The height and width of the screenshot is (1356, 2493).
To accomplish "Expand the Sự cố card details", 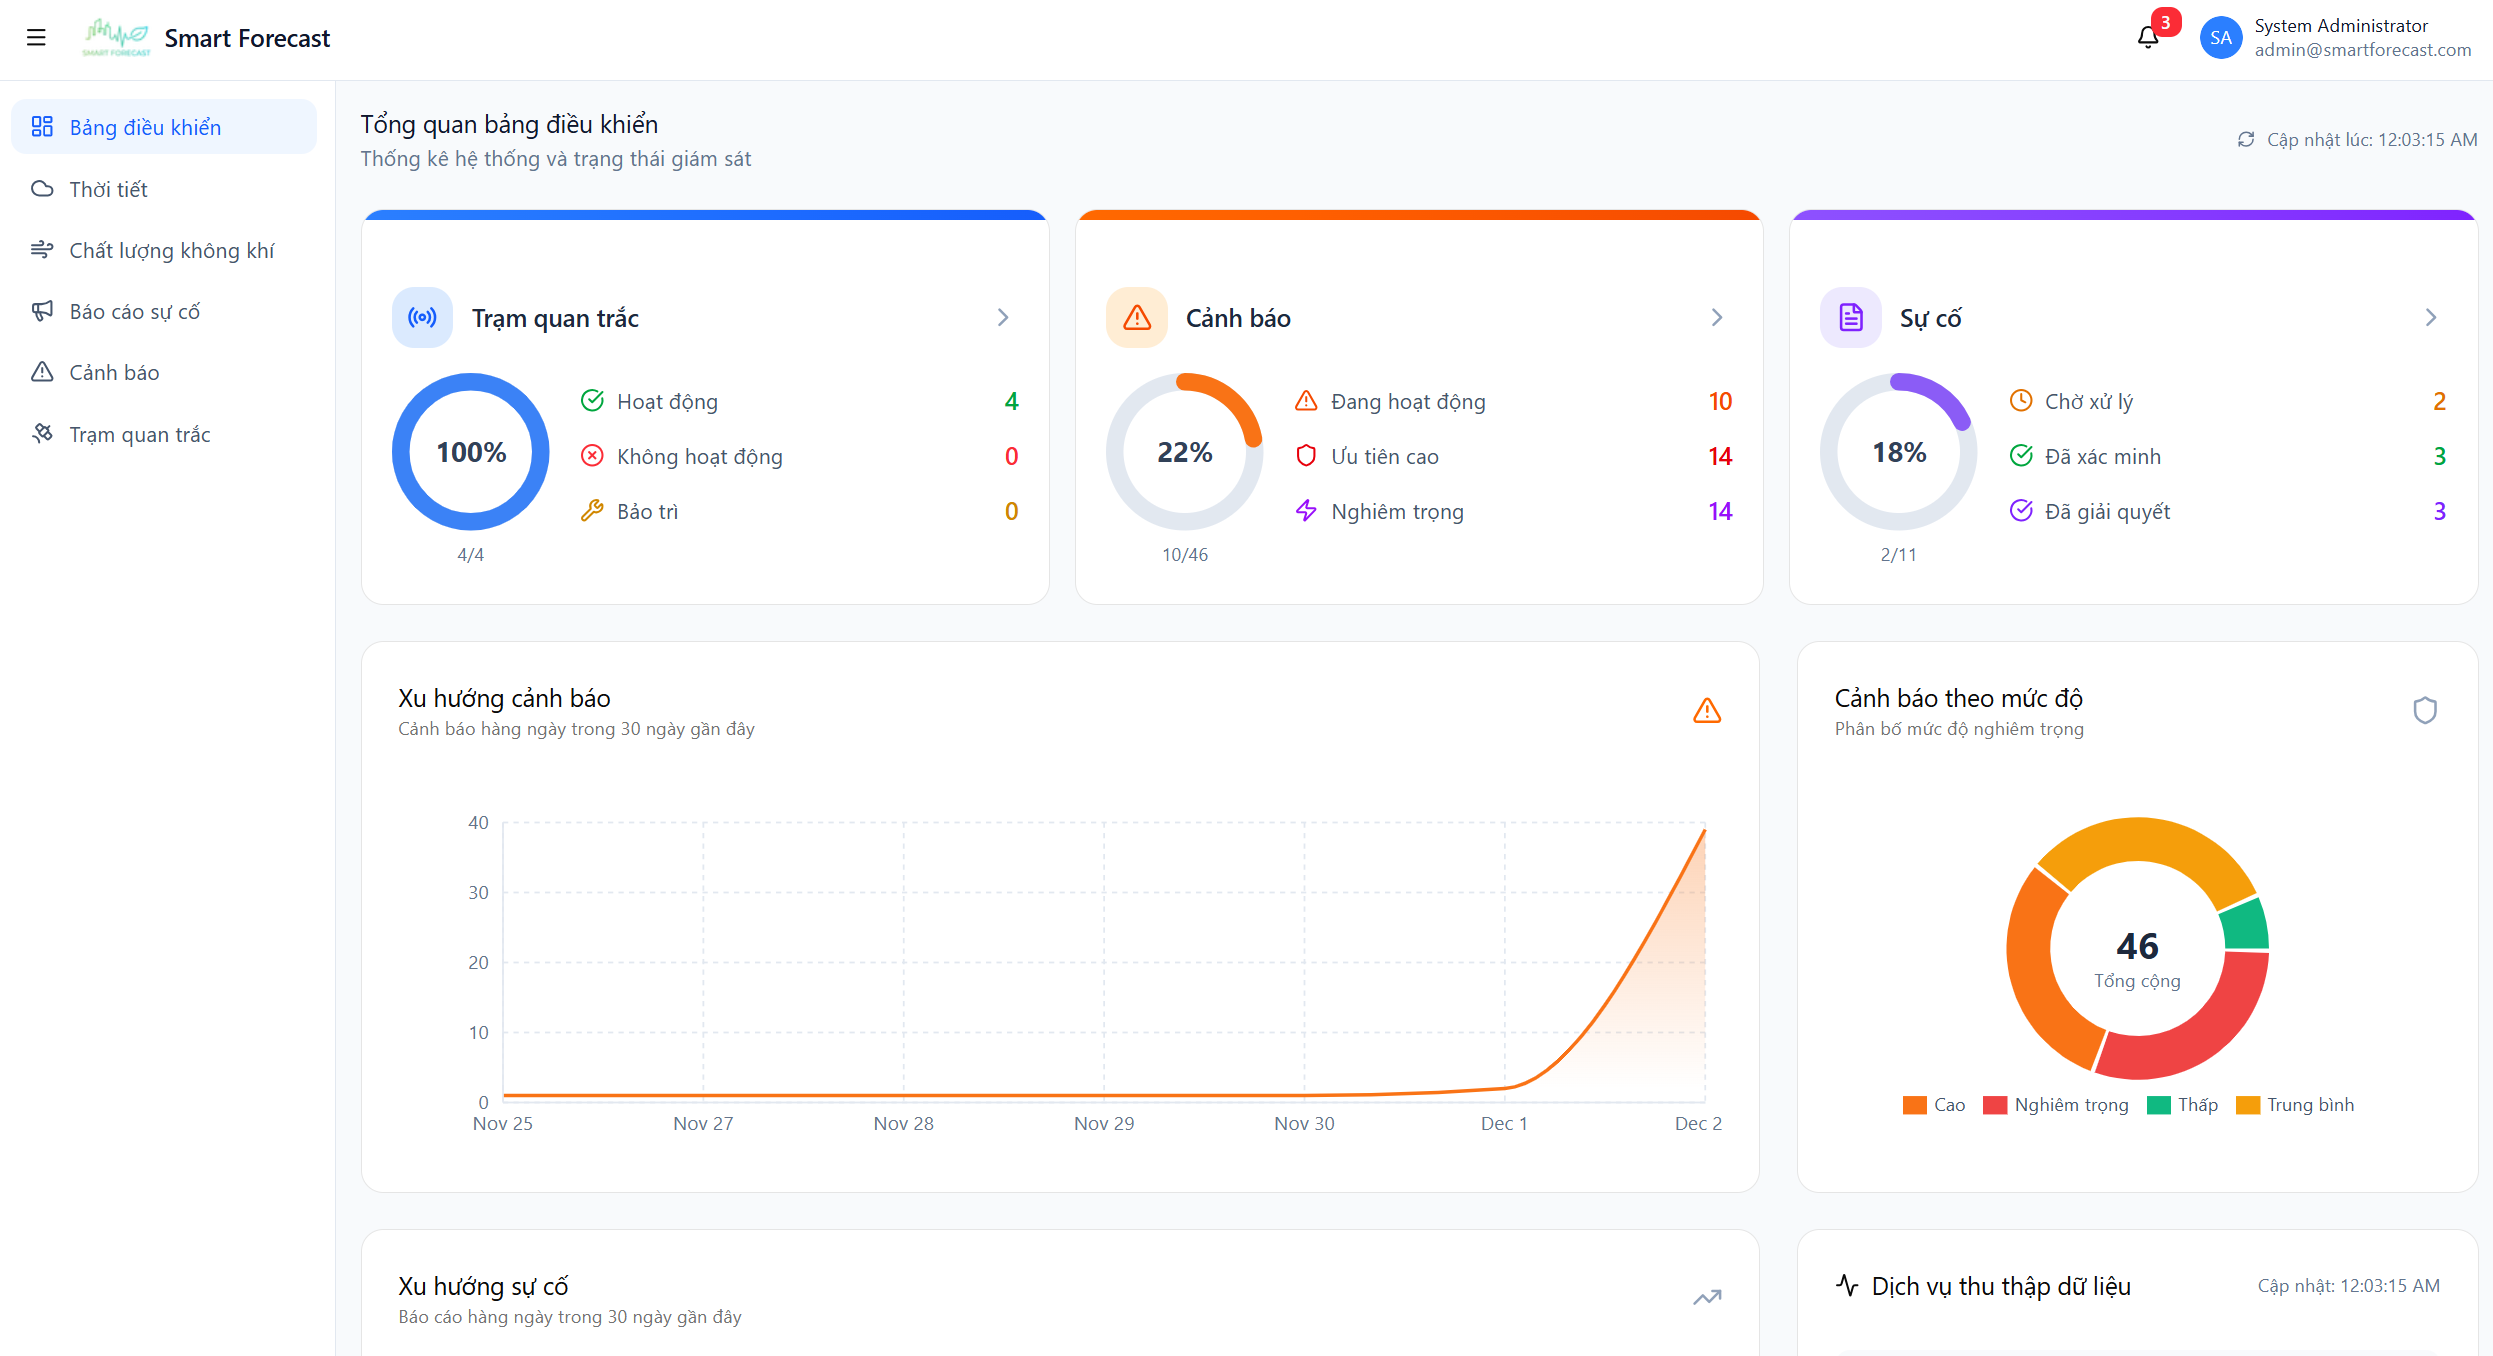I will click(x=2431, y=317).
